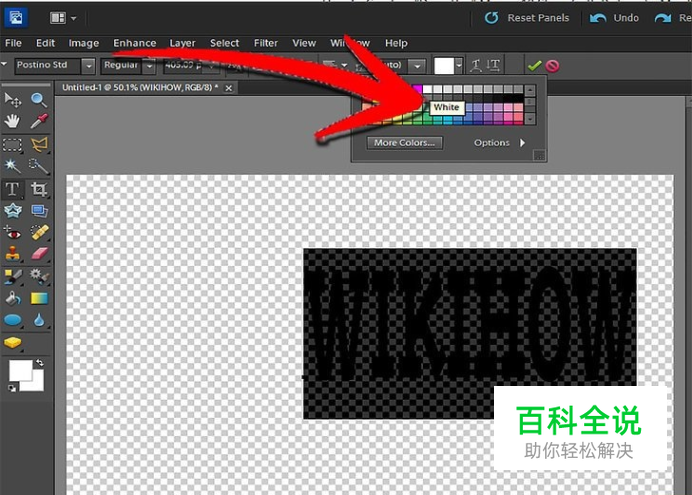Image resolution: width=692 pixels, height=495 pixels.
Task: Swap foreground and background colors
Action: pos(40,363)
